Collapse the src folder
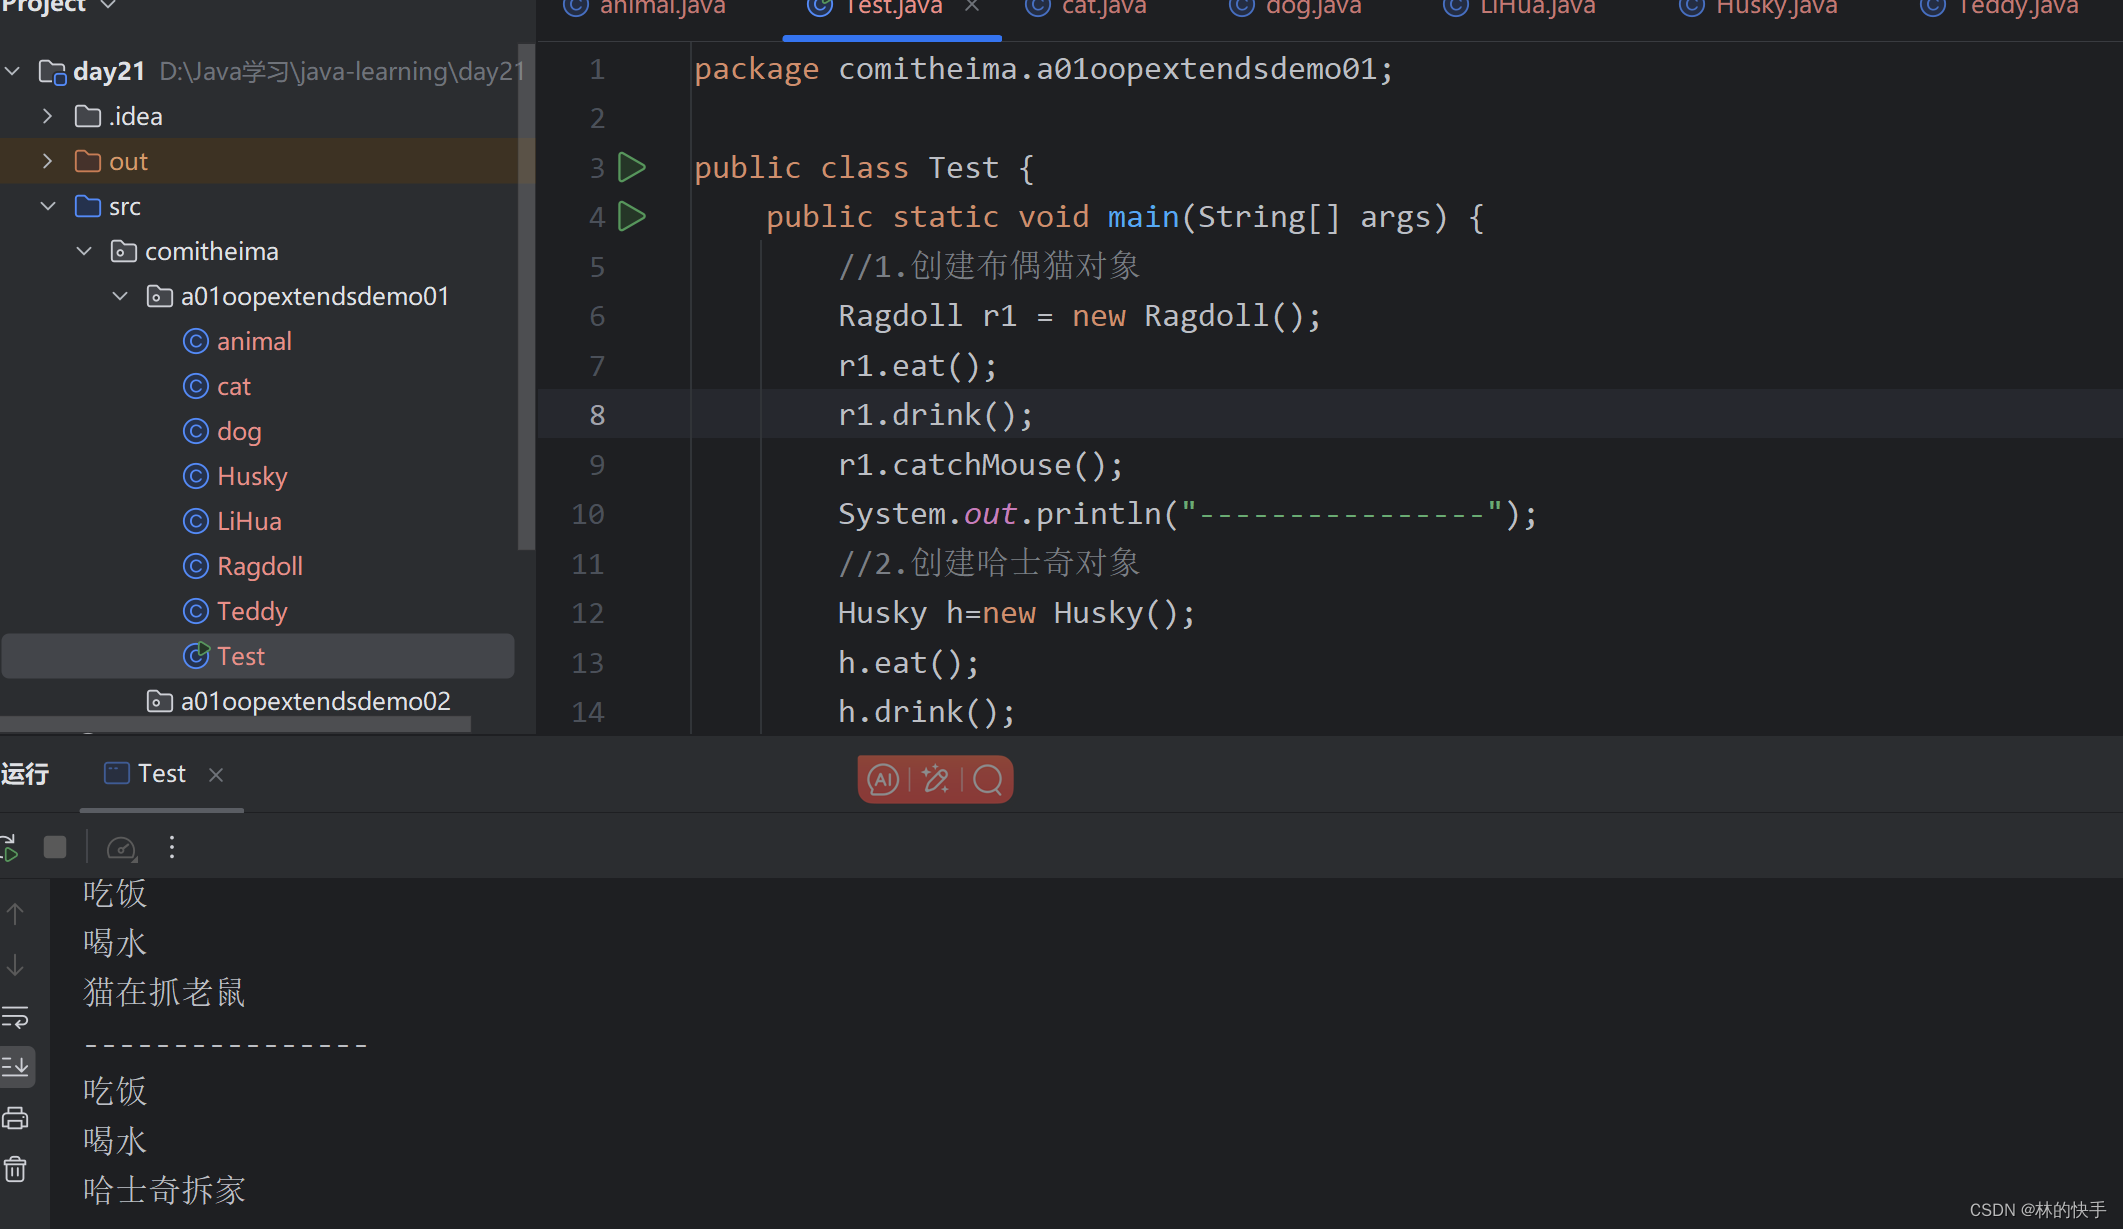2123x1229 pixels. point(48,206)
